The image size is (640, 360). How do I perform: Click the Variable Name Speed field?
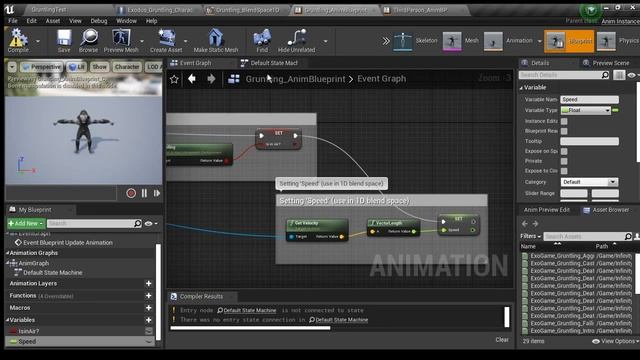589,100
